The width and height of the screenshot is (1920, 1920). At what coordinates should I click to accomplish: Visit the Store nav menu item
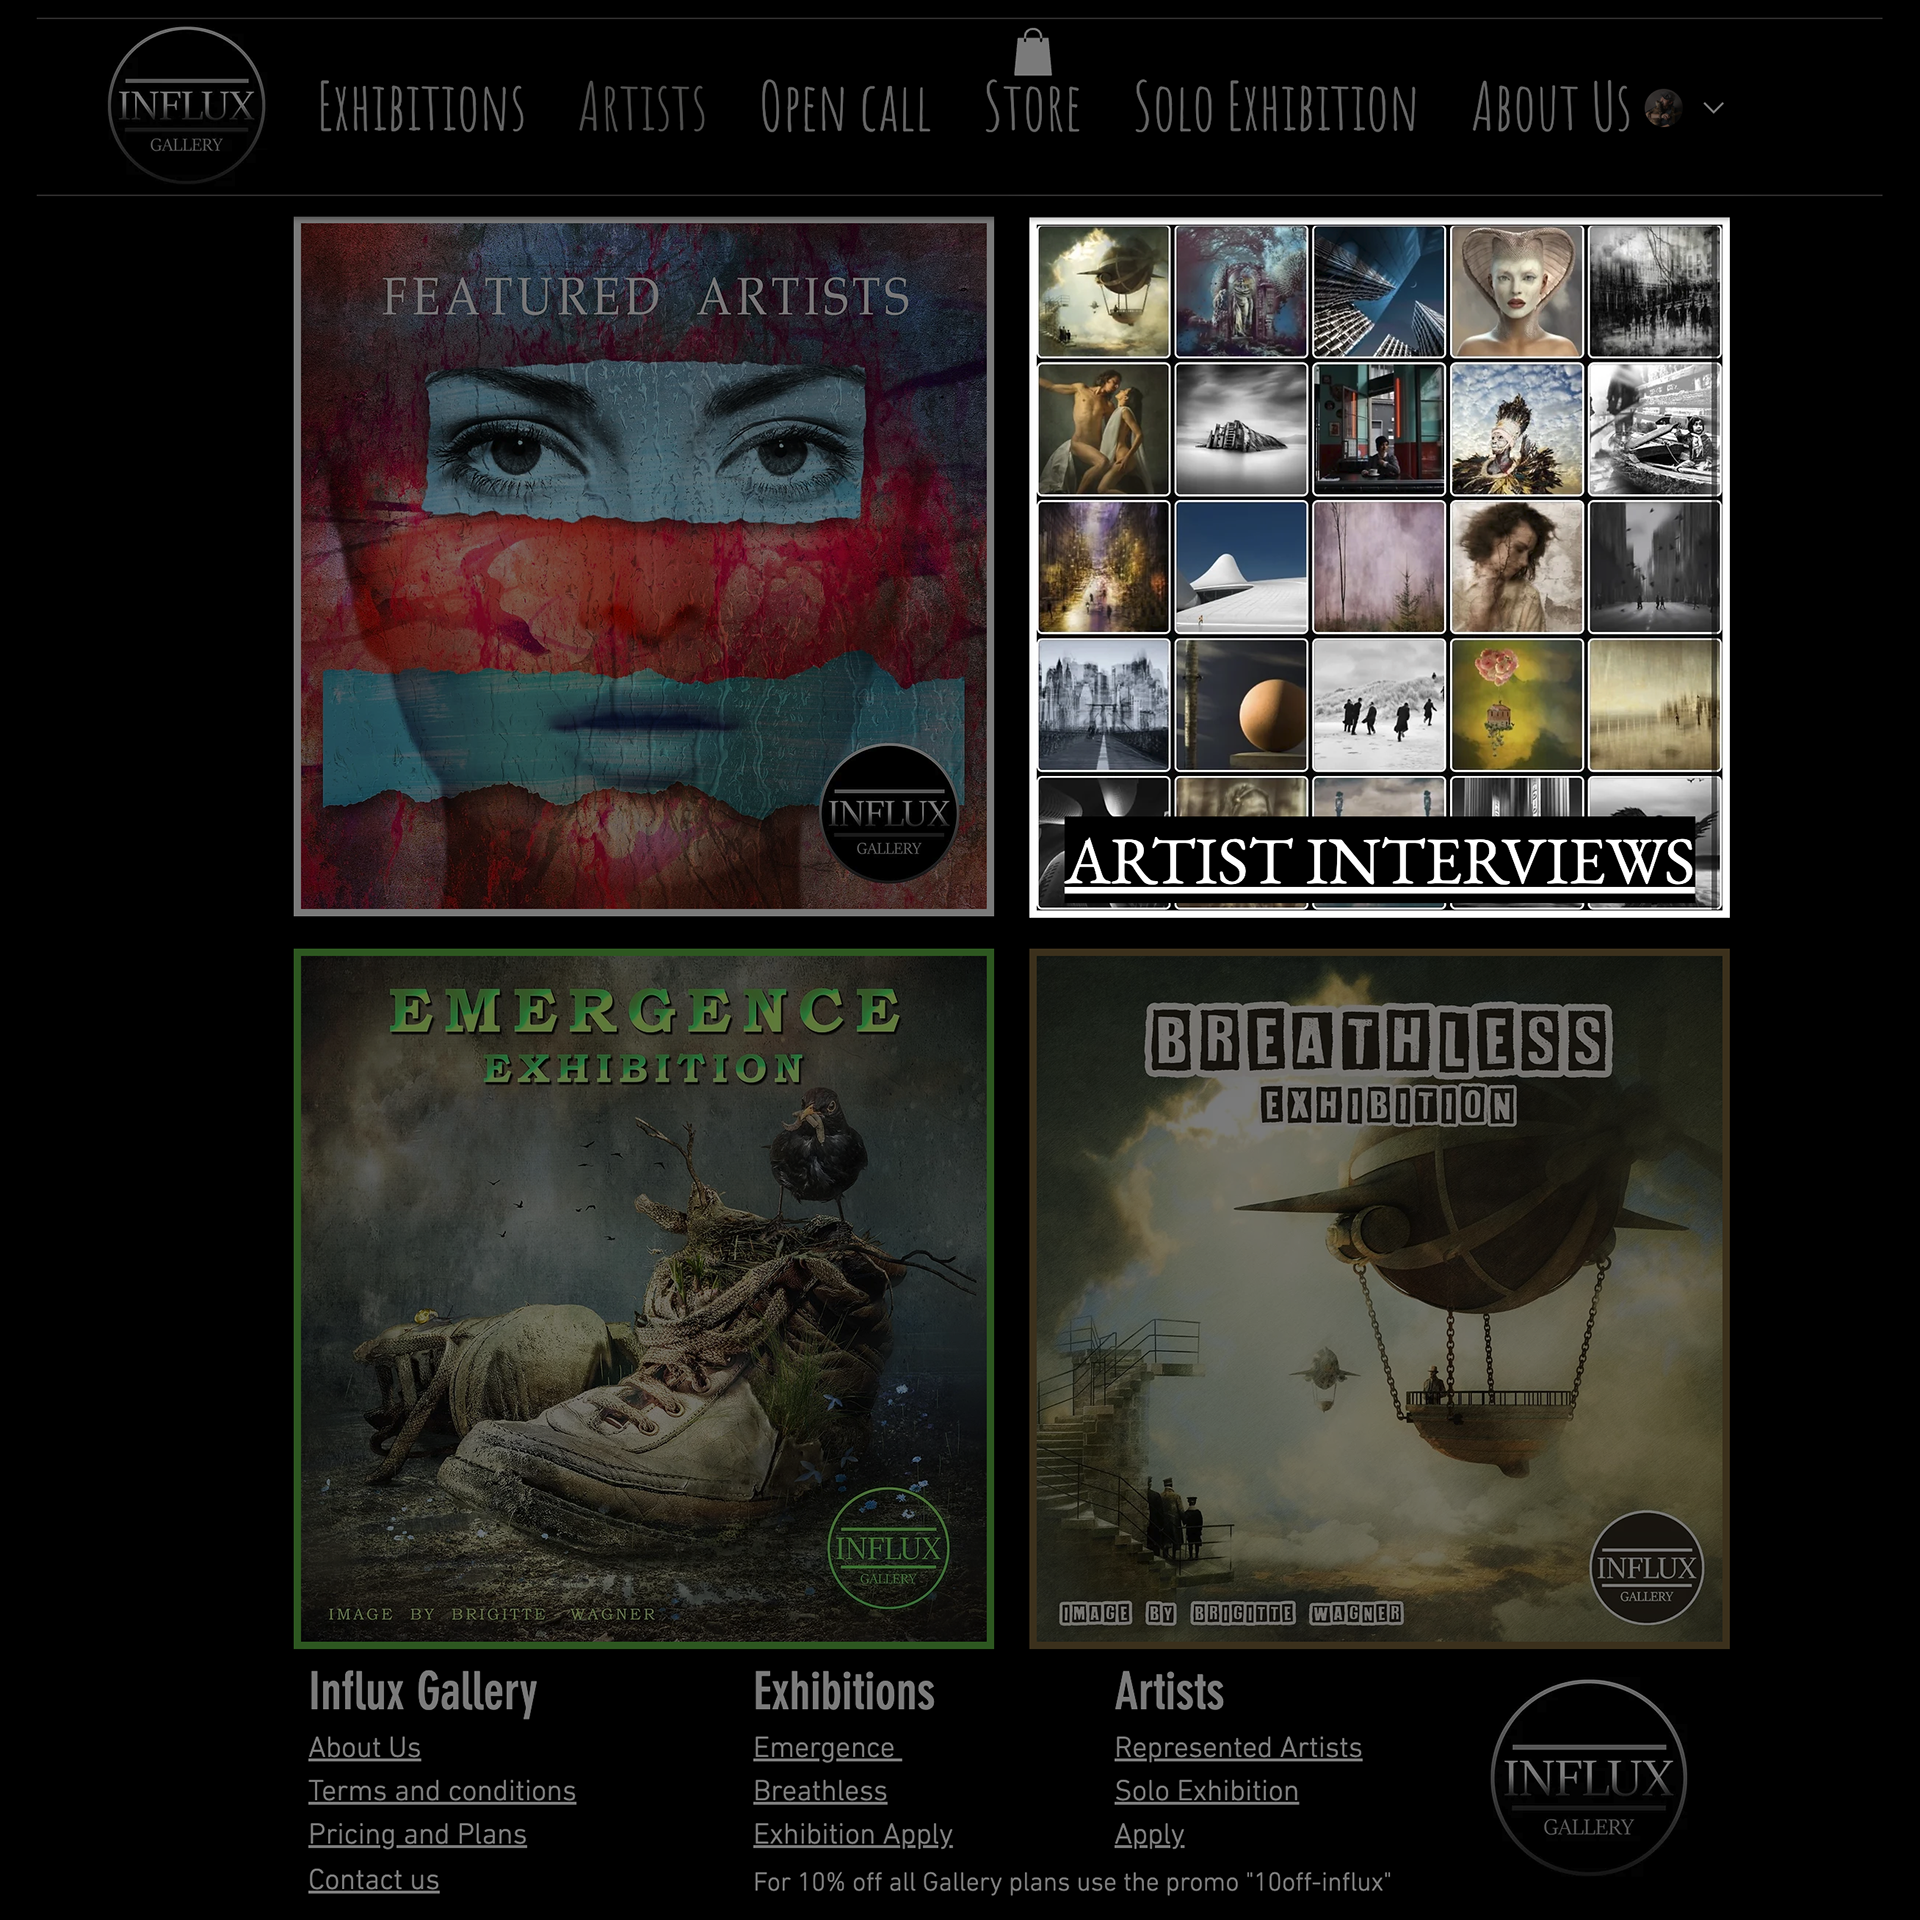tap(1032, 108)
